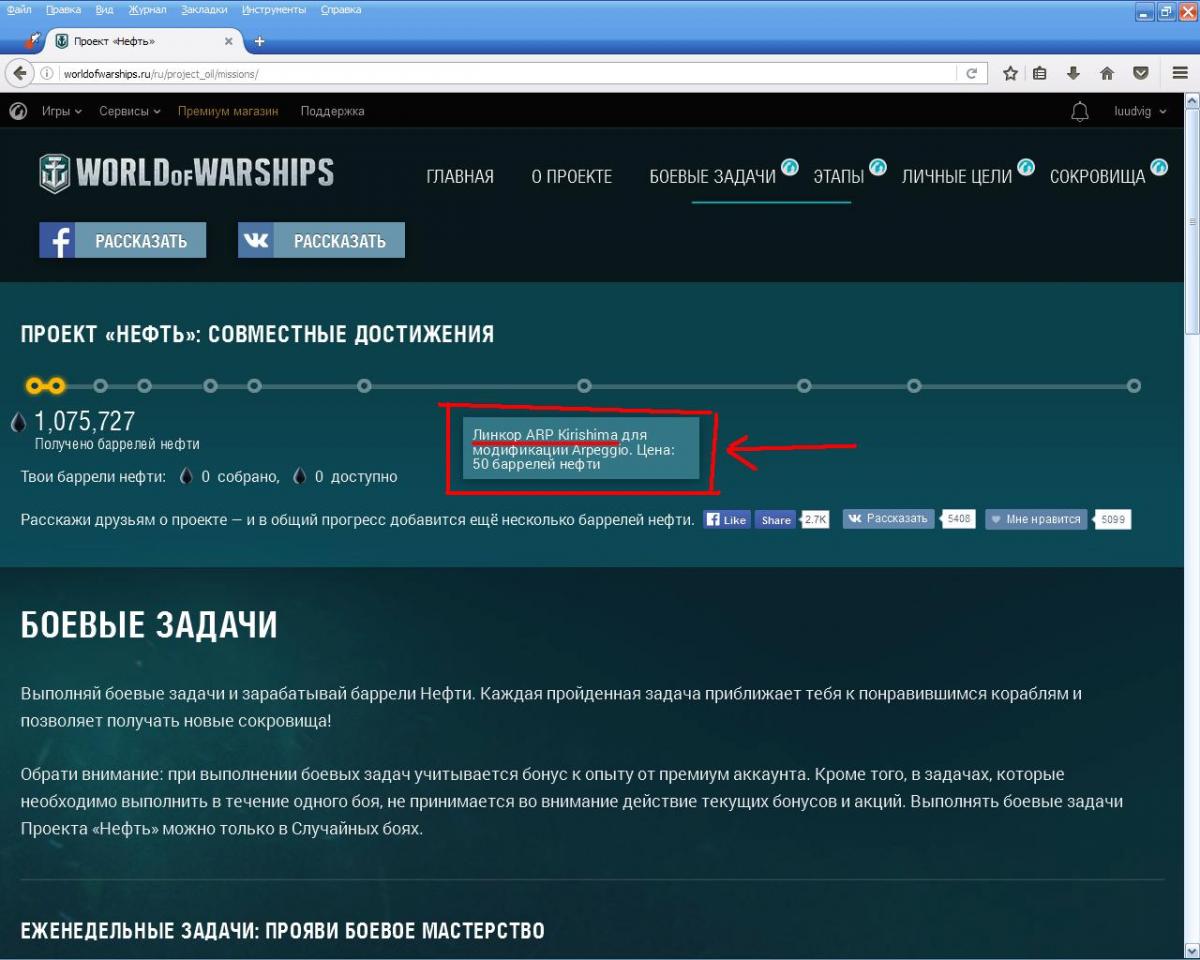Viewport: 1200px width, 960px height.
Task: Click the pinned rocket tab icon
Action: tap(32, 41)
